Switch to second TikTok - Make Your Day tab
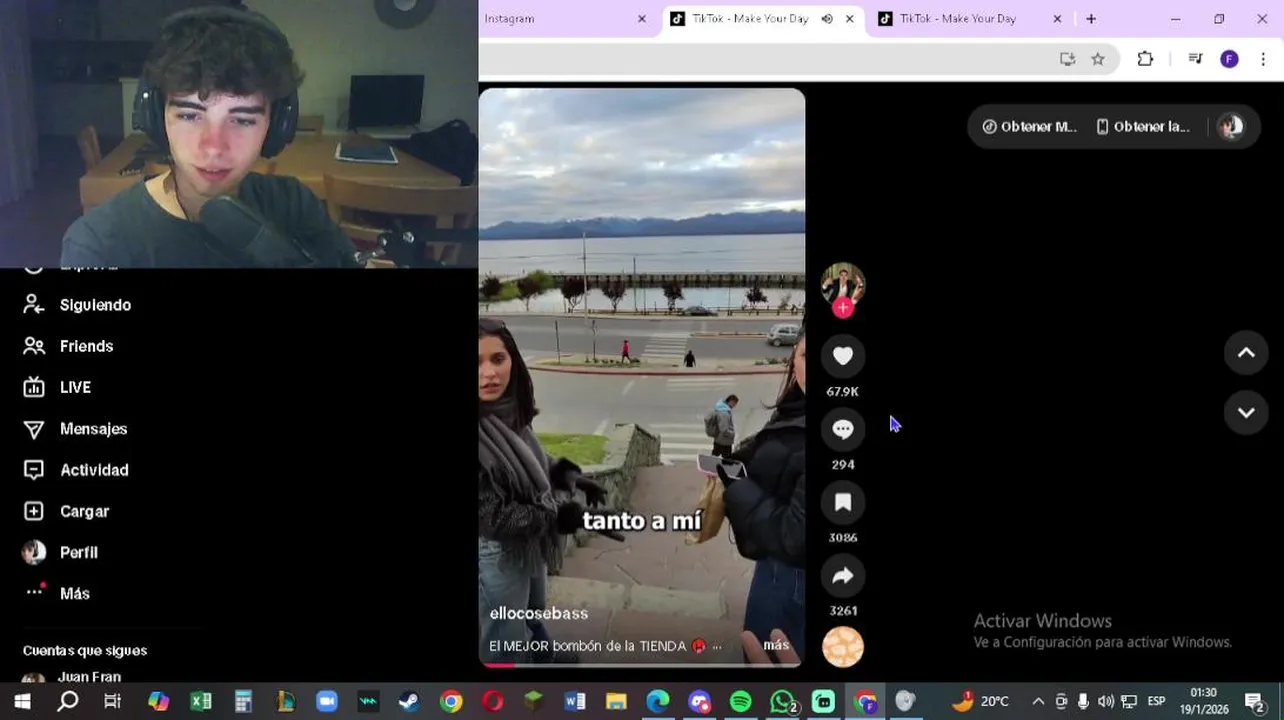Screen dimensions: 1284x720 click(x=958, y=18)
